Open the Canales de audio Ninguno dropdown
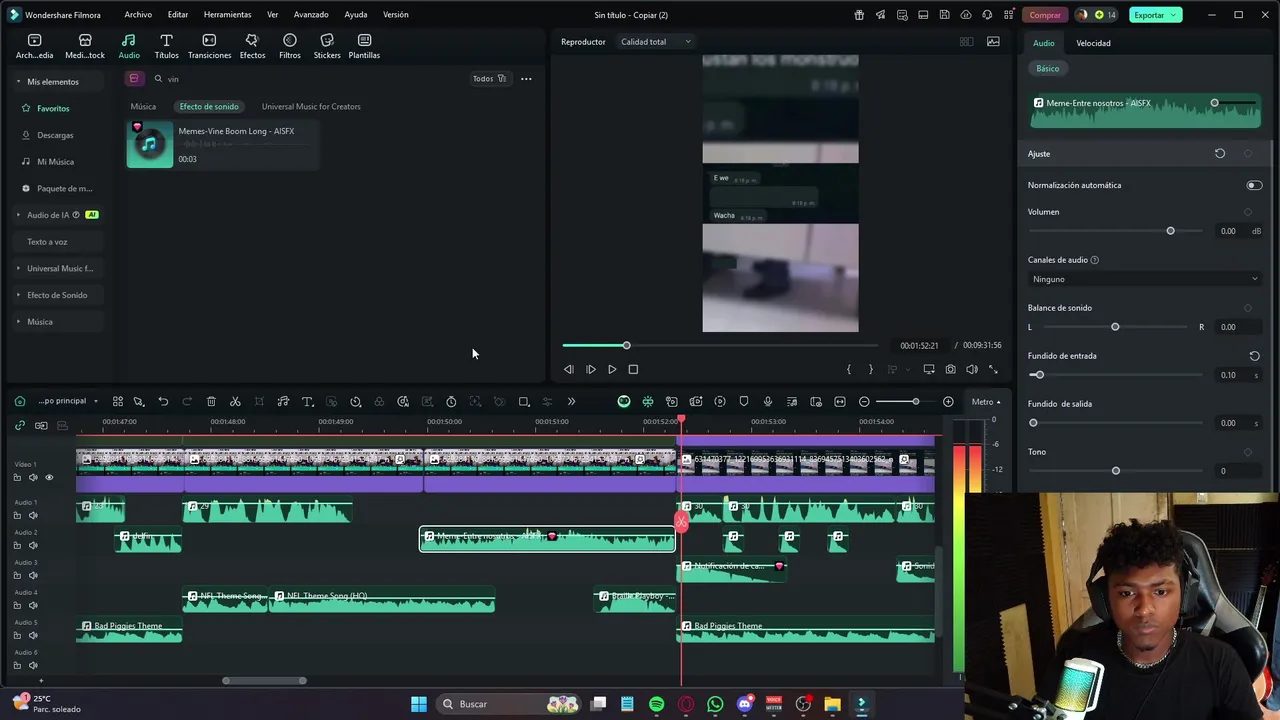The height and width of the screenshot is (720, 1280). [x=1145, y=279]
